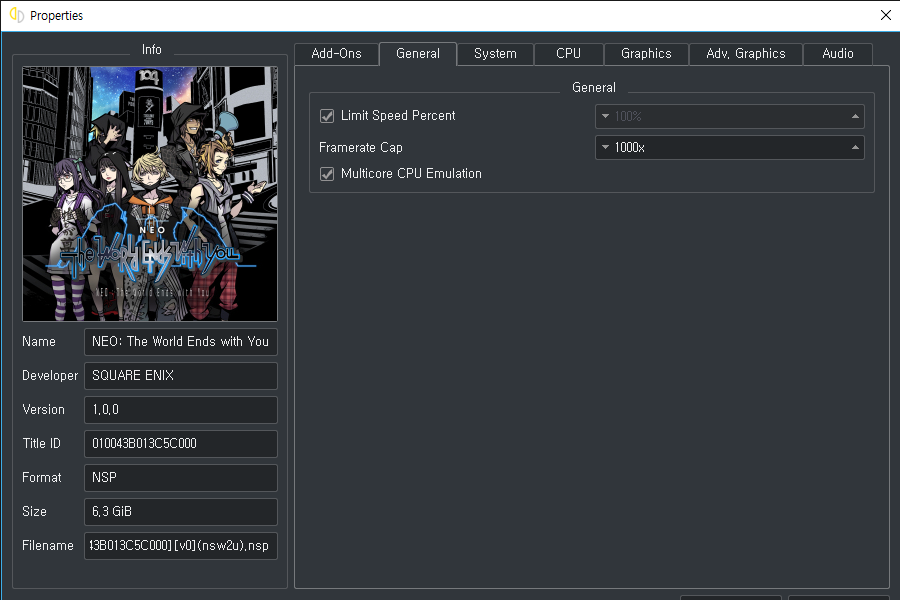Viewport: 900px width, 600px height.
Task: Click the Title ID field
Action: coord(181,444)
